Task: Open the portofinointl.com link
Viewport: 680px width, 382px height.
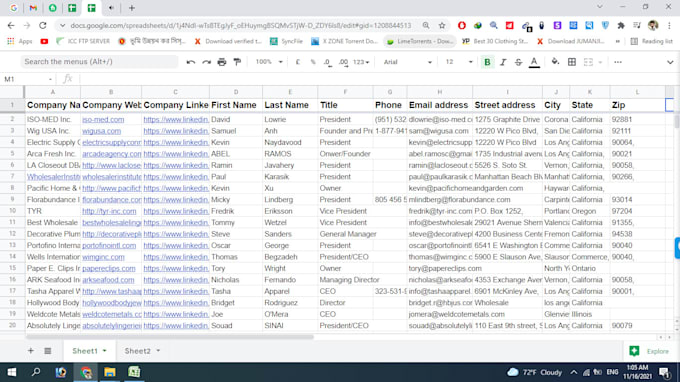Action: click(109, 245)
